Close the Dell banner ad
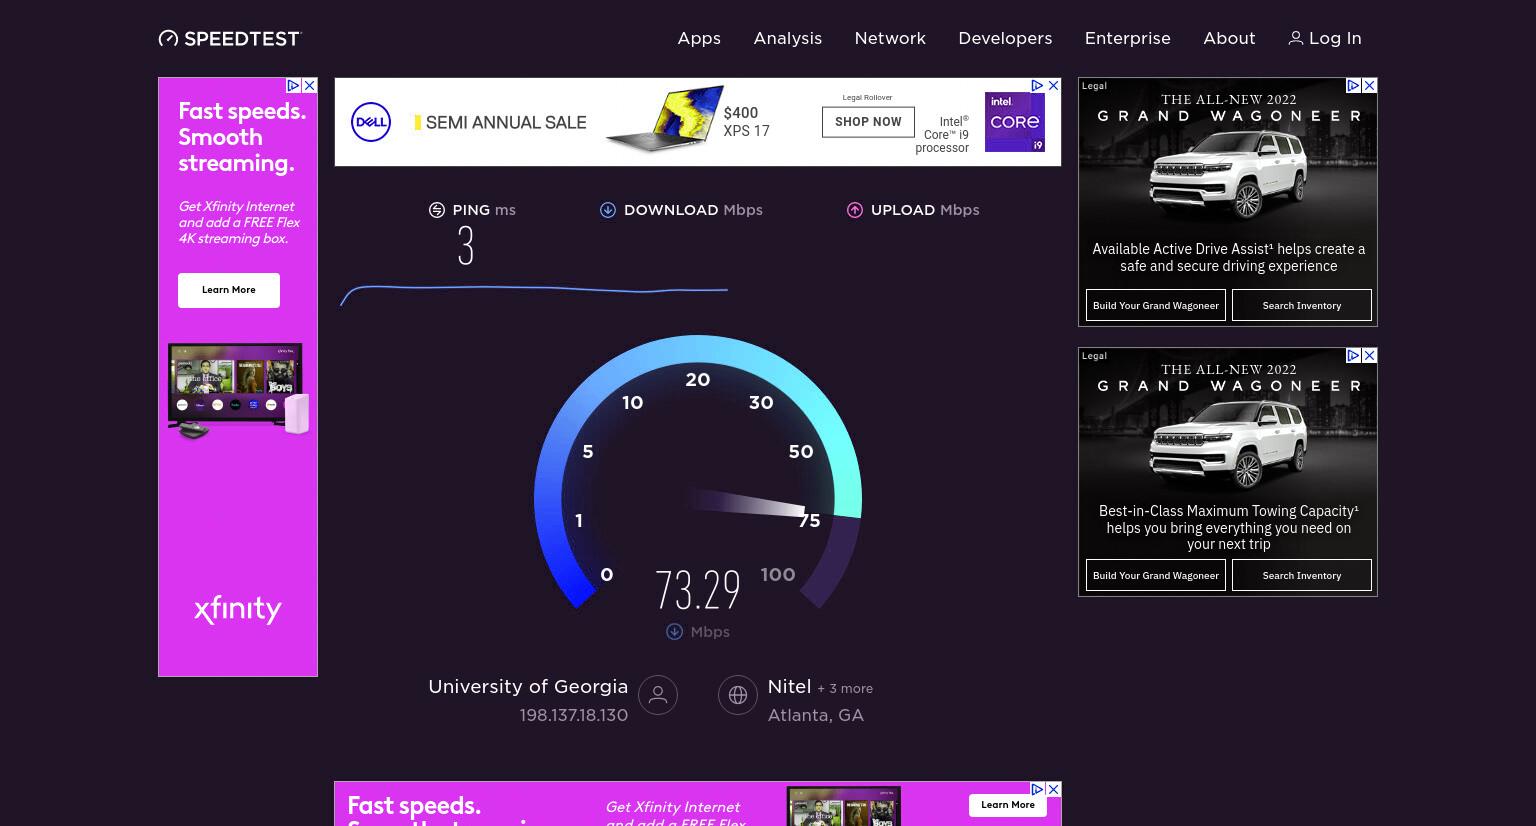This screenshot has width=1536, height=826. point(1053,86)
